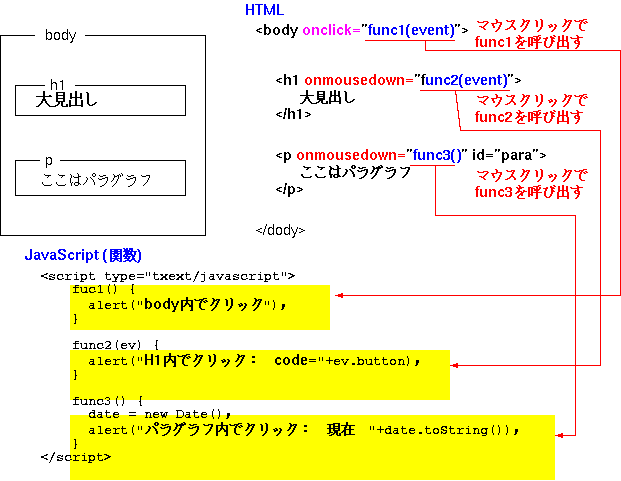Click the "date = new Date();" line
Viewport: 621px width, 481px height.
pos(160,414)
